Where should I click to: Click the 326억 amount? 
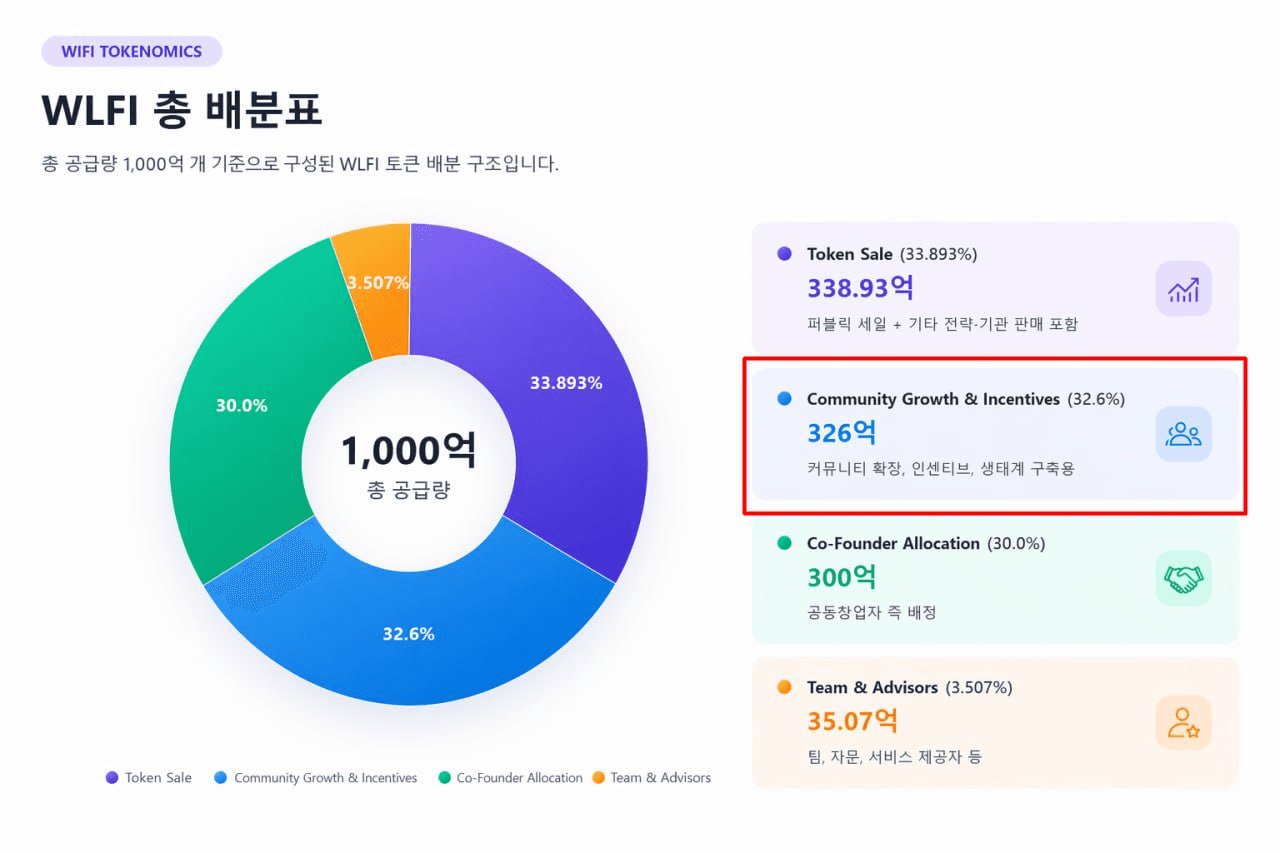click(842, 433)
